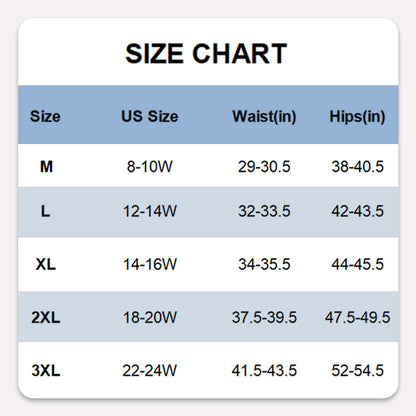Select the L size row label
416x416 pixels.
45,211
